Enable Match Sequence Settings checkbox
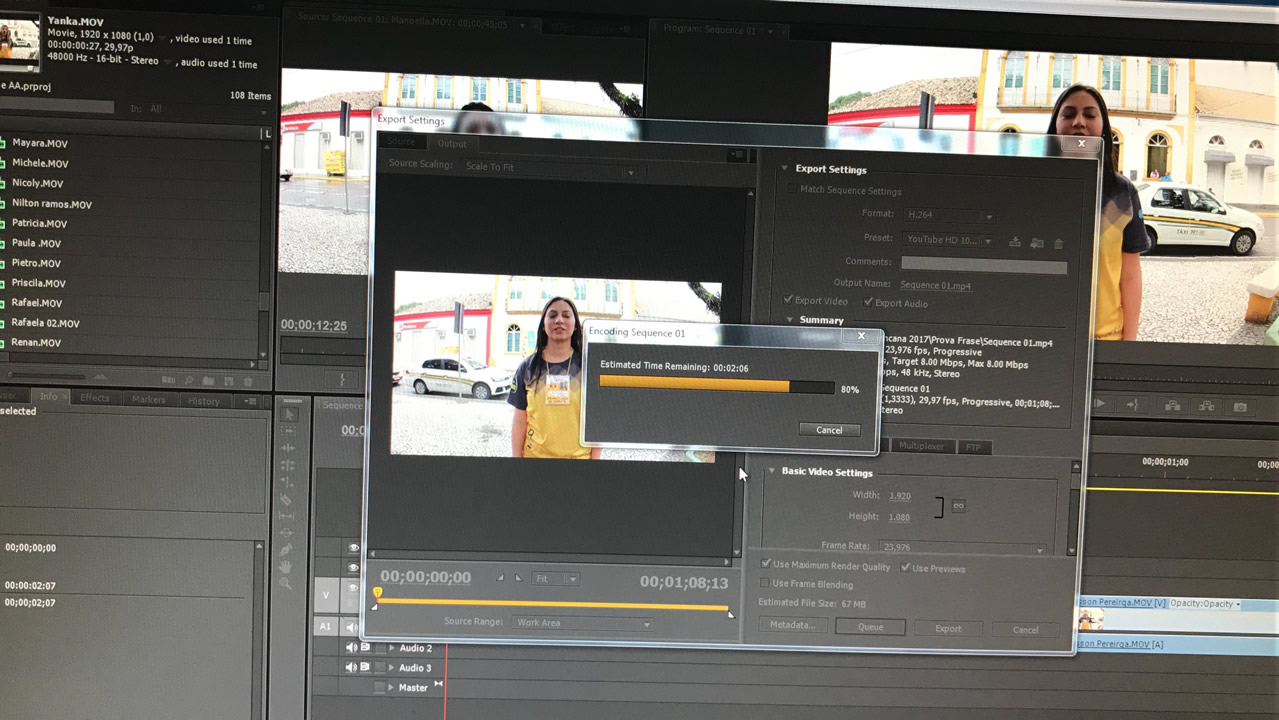 point(792,190)
